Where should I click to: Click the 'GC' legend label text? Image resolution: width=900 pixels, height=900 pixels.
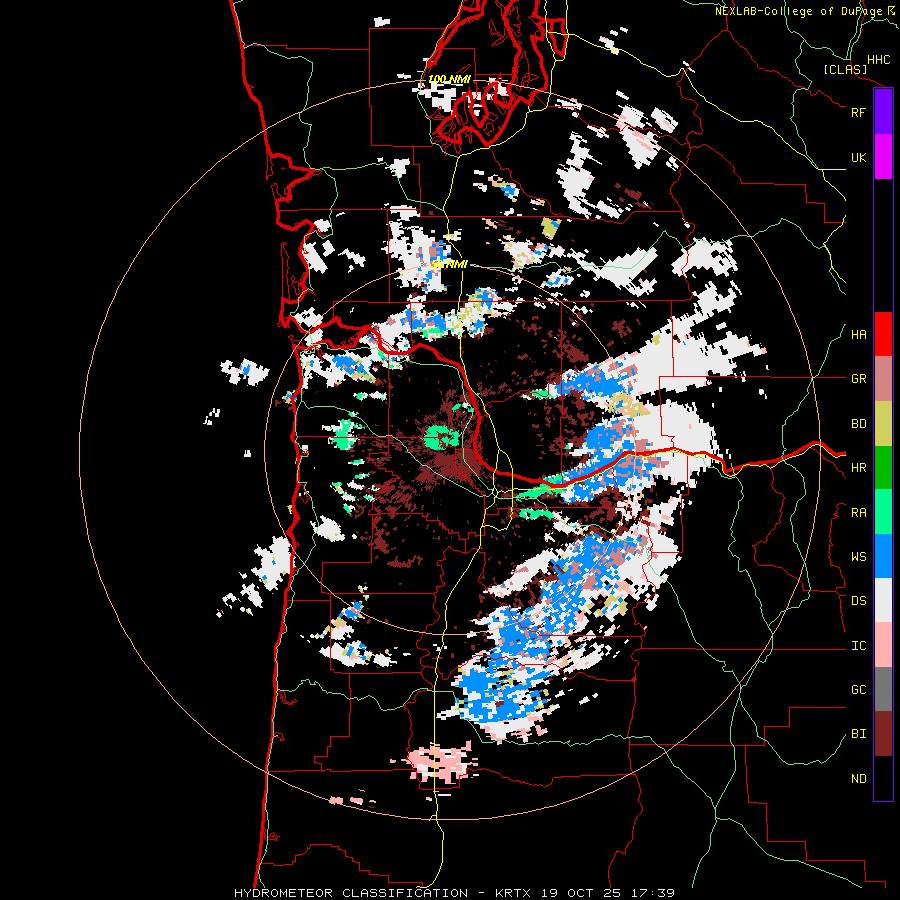pyautogui.click(x=858, y=690)
